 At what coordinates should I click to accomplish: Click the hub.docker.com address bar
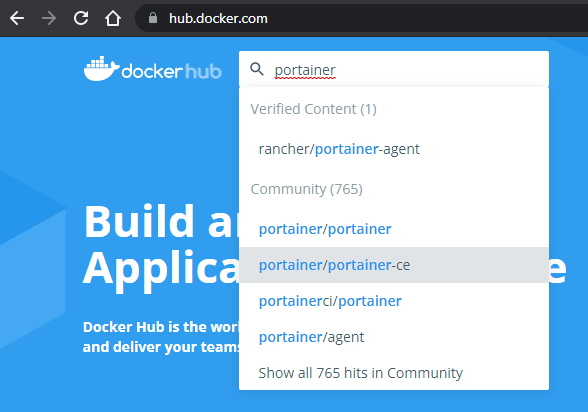tap(361, 18)
